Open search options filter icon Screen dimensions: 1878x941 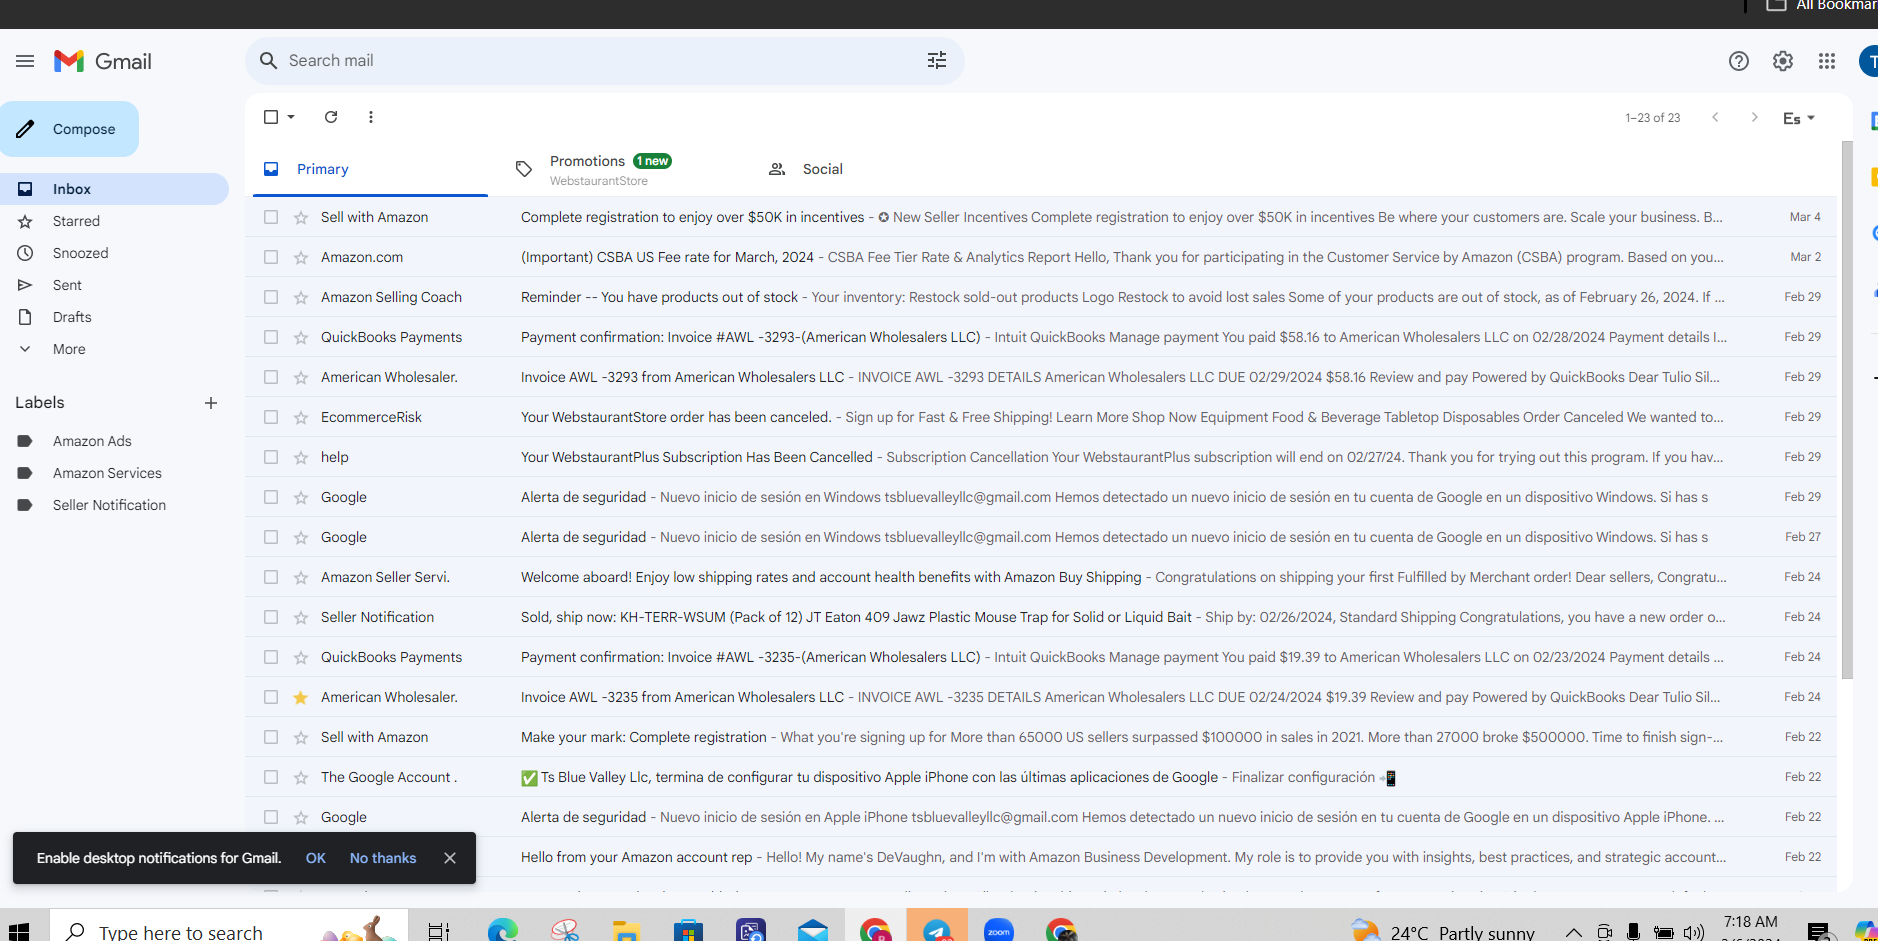pos(937,61)
